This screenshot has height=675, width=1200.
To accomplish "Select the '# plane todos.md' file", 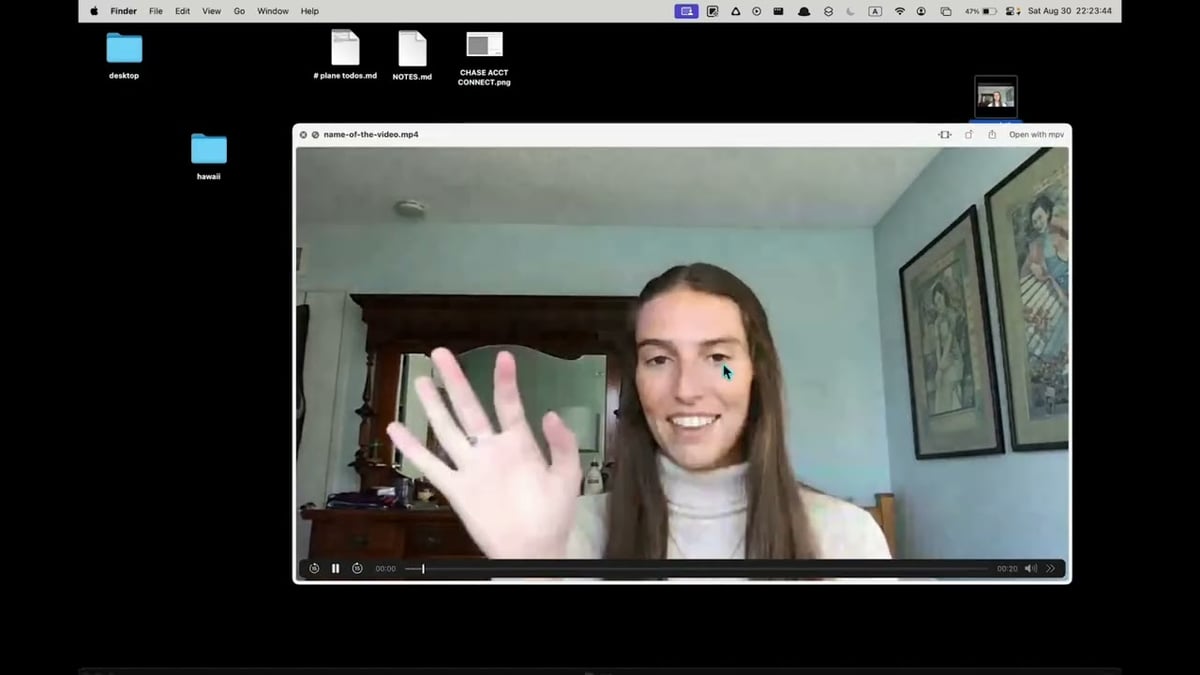I will [345, 55].
